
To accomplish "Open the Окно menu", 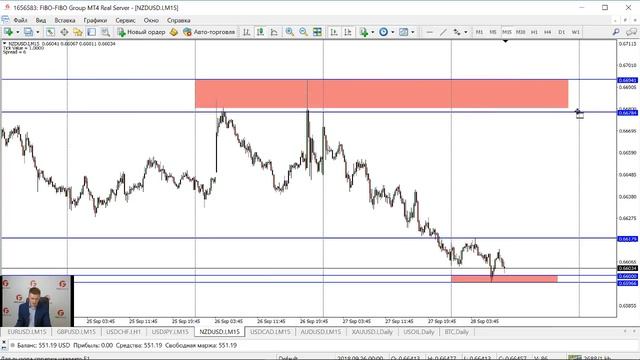I will click(x=151, y=20).
